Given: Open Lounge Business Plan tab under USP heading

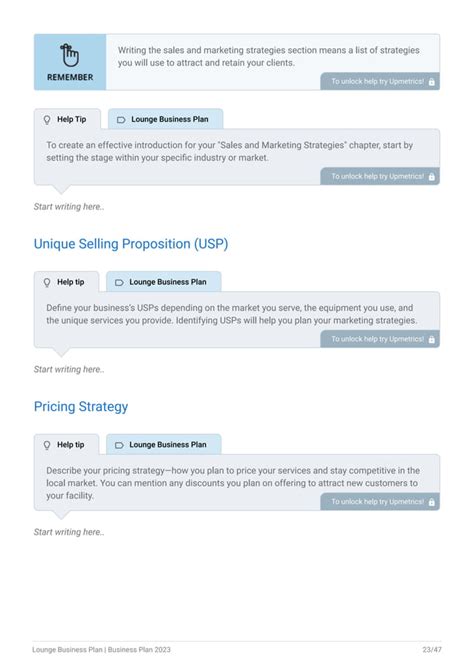Looking at the screenshot, I should (x=164, y=282).
